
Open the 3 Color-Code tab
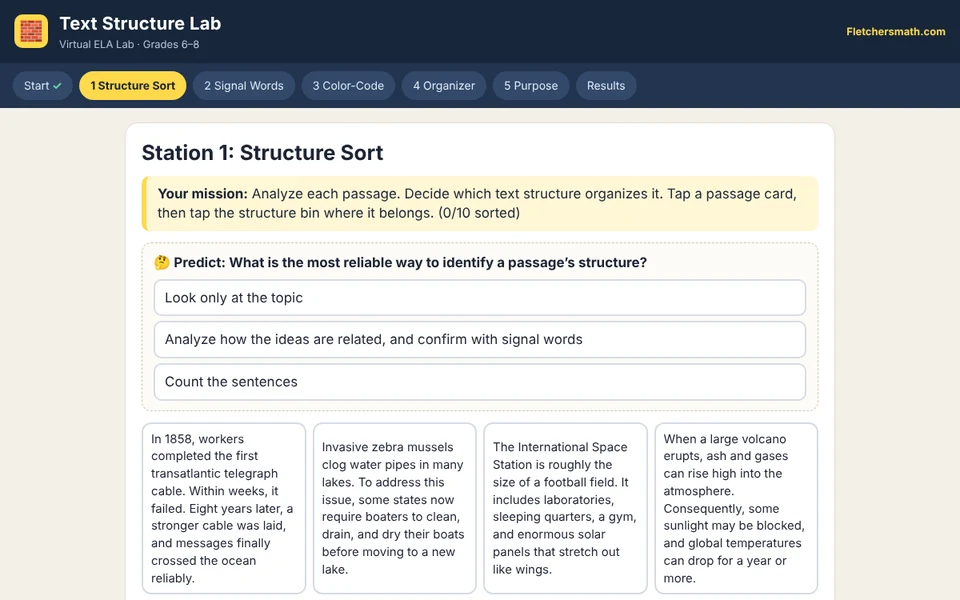click(x=348, y=86)
